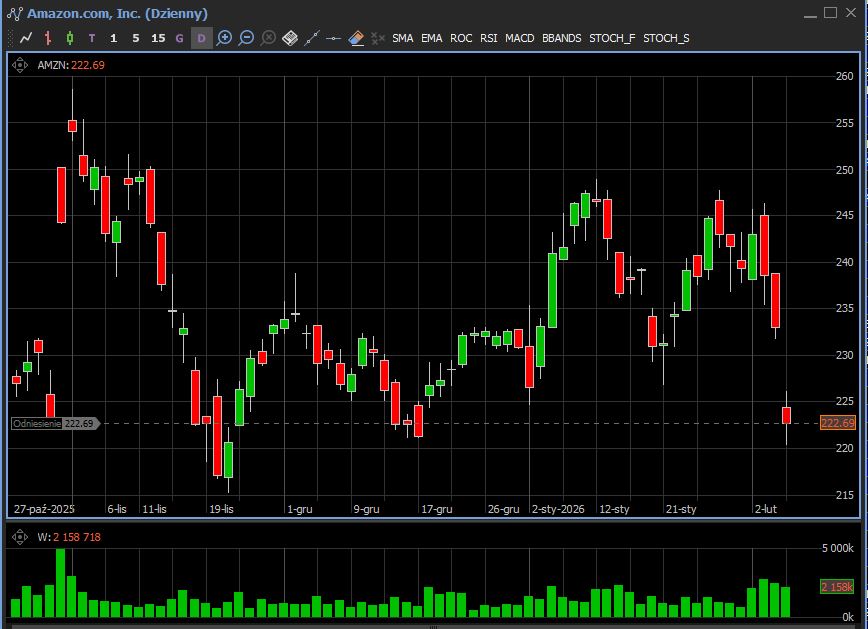Add the MACD indicator
868x629 pixels.
pos(520,38)
